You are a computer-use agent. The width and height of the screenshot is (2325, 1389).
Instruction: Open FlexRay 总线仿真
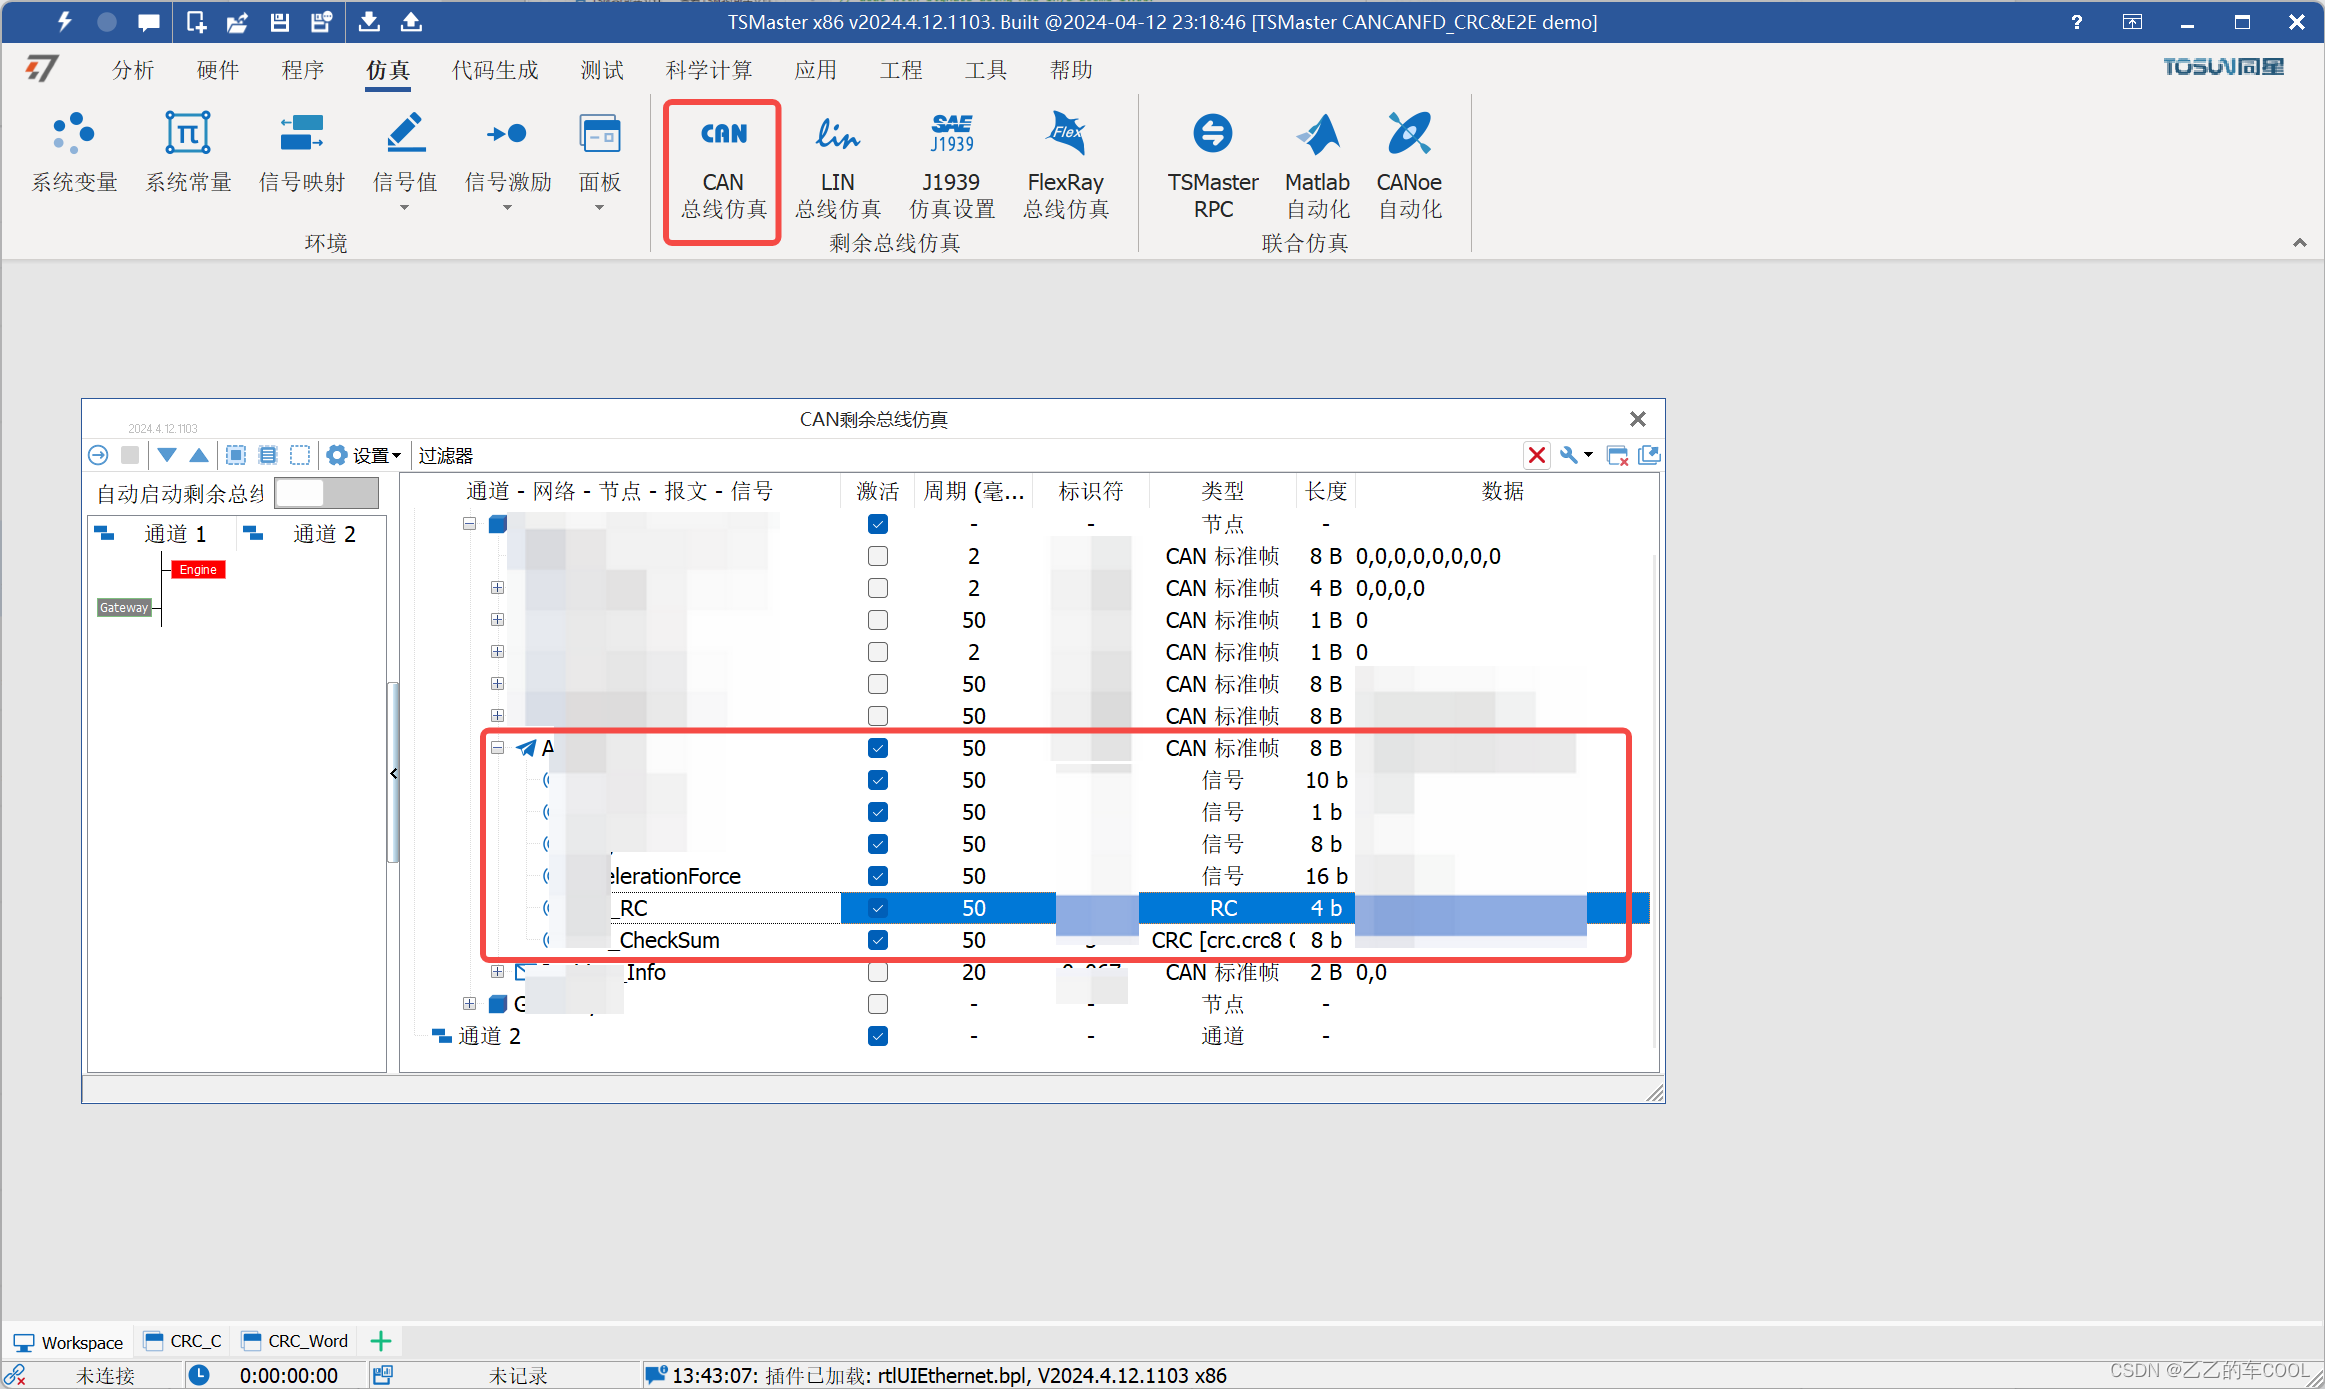[1066, 167]
